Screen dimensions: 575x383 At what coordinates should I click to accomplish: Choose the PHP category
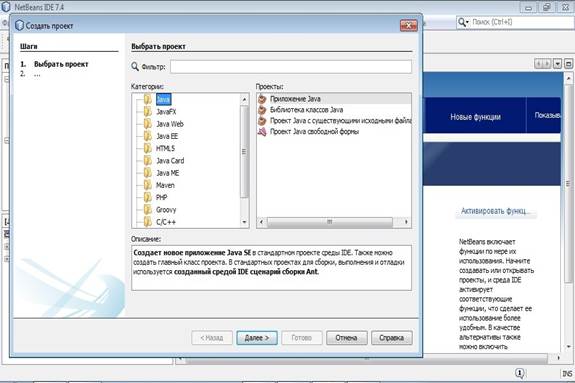coord(162,197)
